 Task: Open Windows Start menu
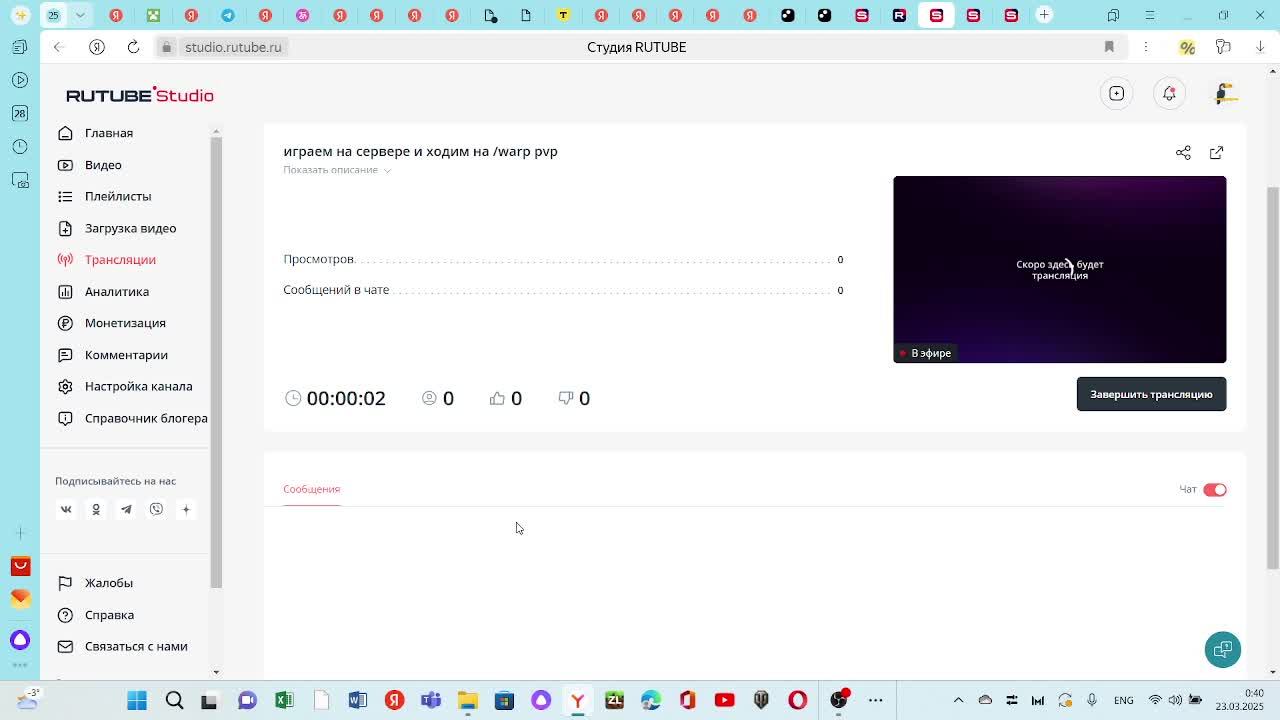pos(137,700)
